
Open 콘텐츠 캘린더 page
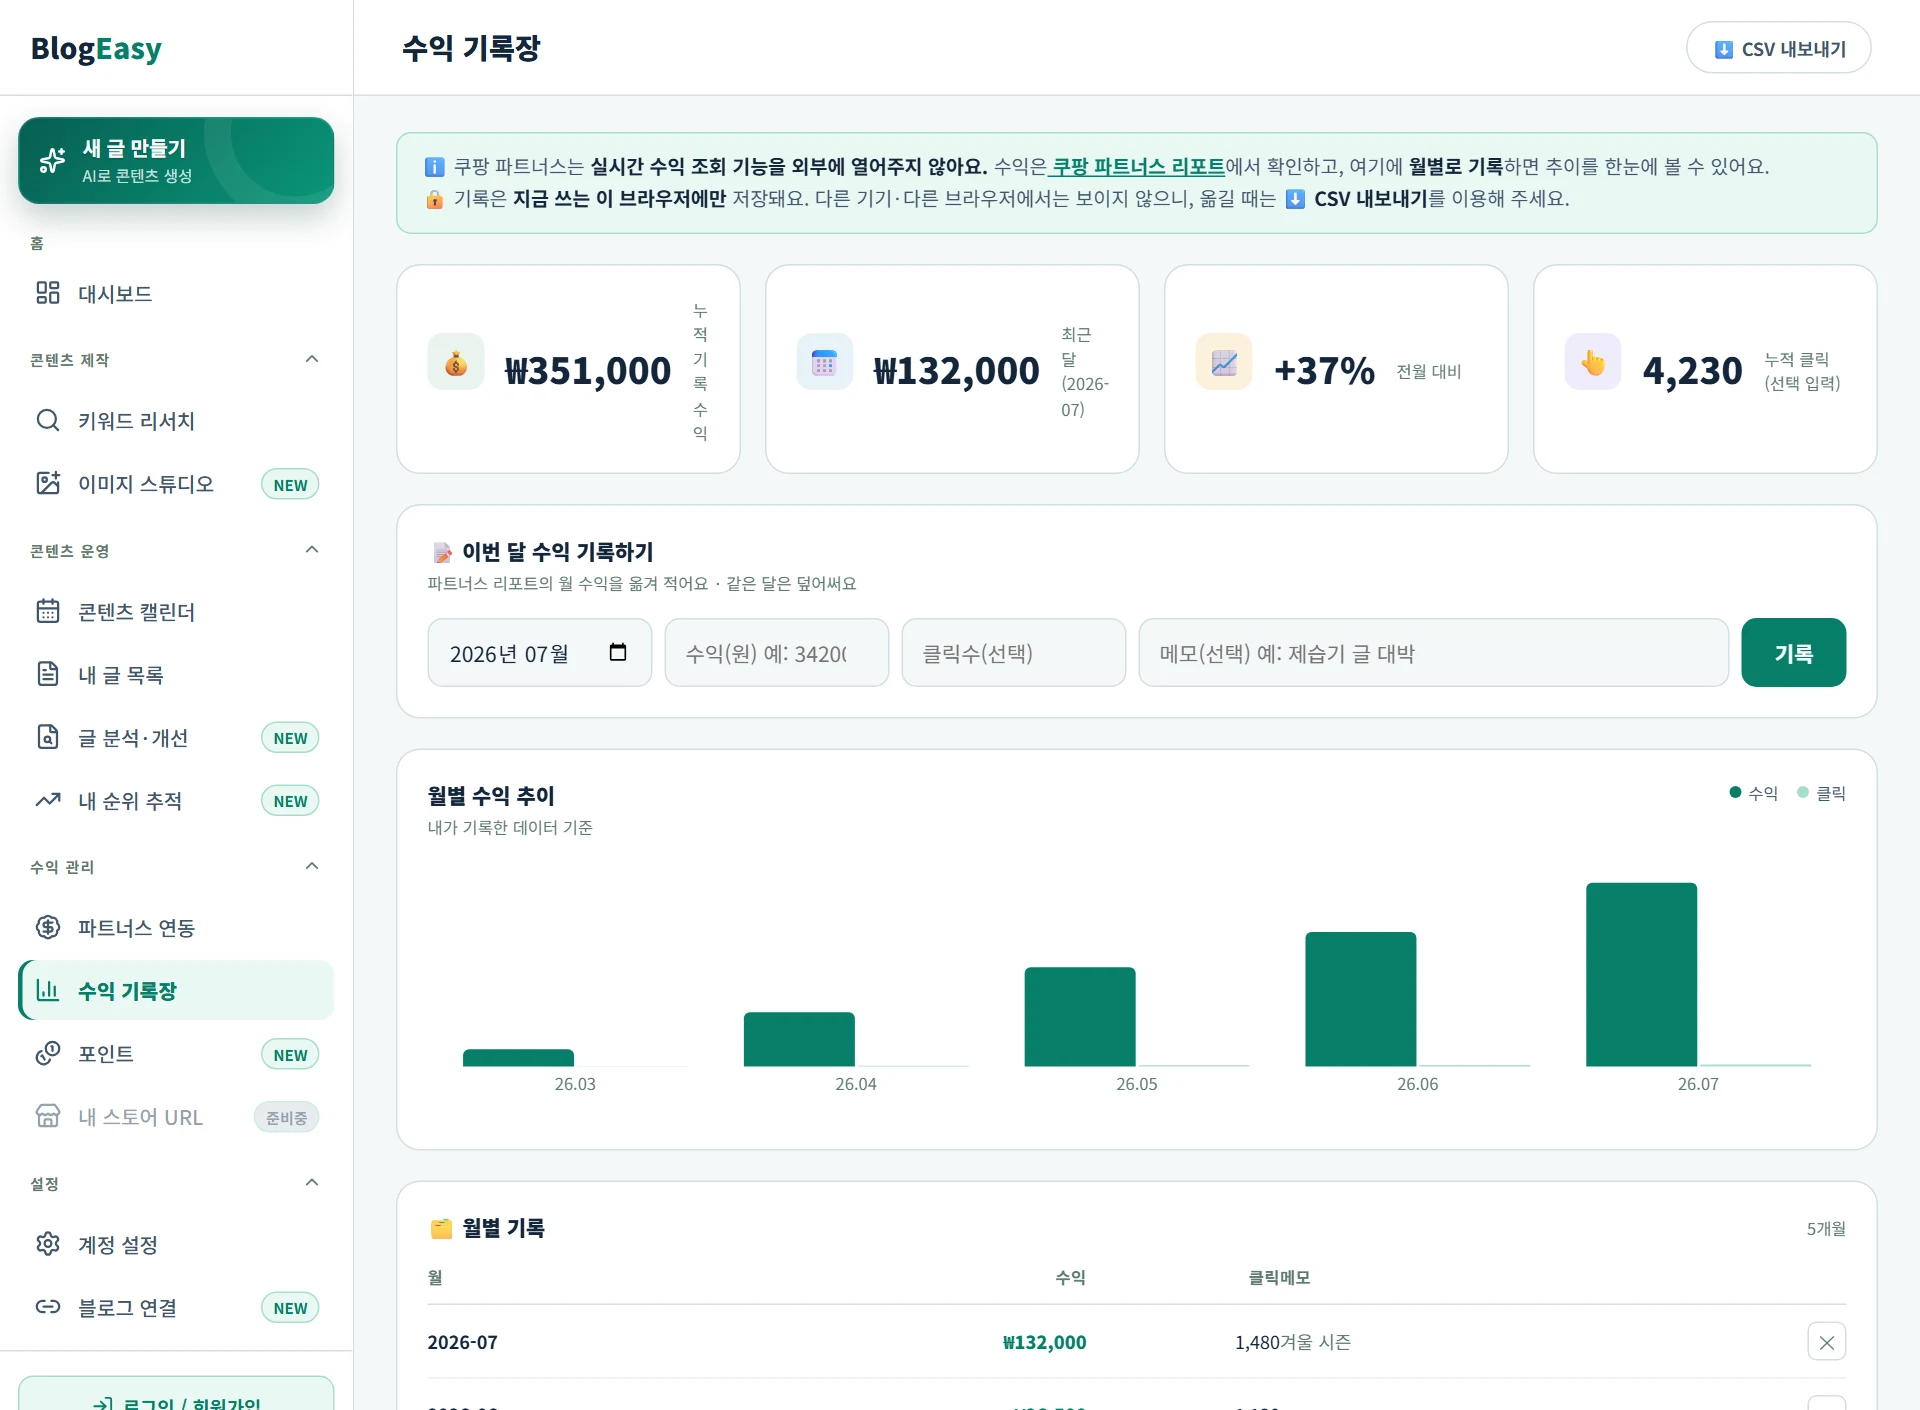[176, 611]
